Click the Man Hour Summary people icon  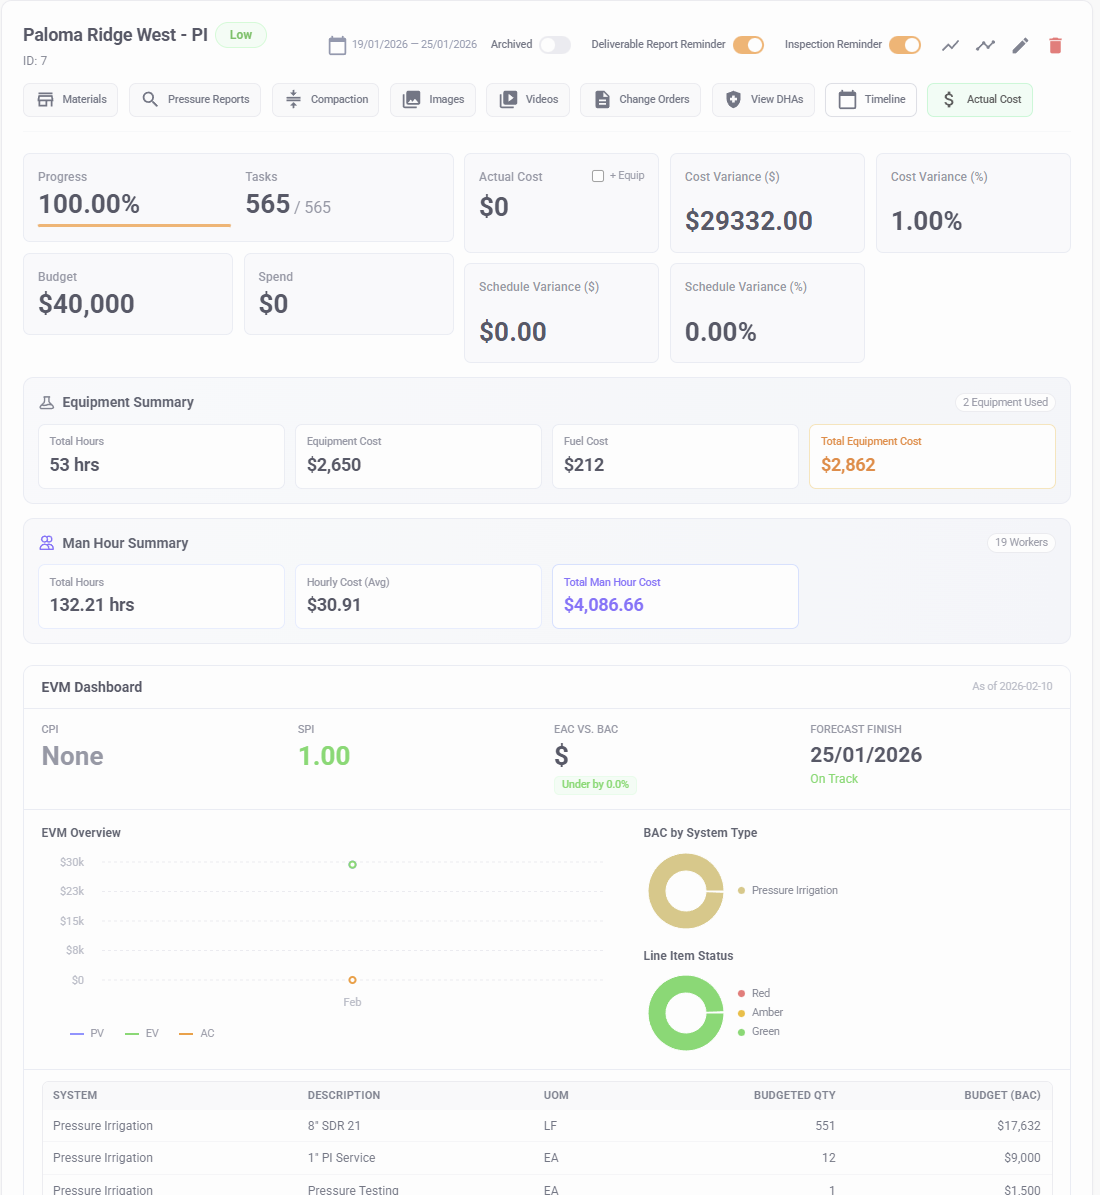pos(46,543)
